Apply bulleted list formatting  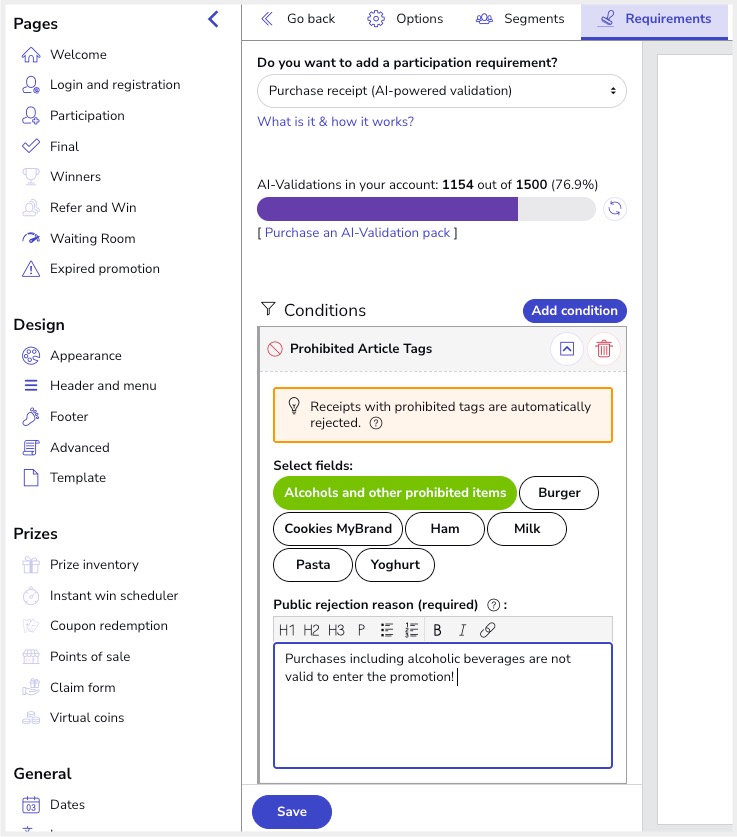coord(387,630)
